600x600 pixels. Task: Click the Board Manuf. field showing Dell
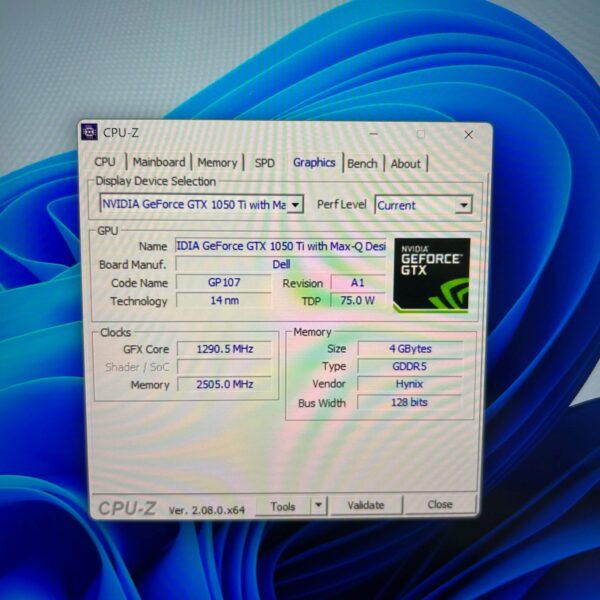point(280,264)
